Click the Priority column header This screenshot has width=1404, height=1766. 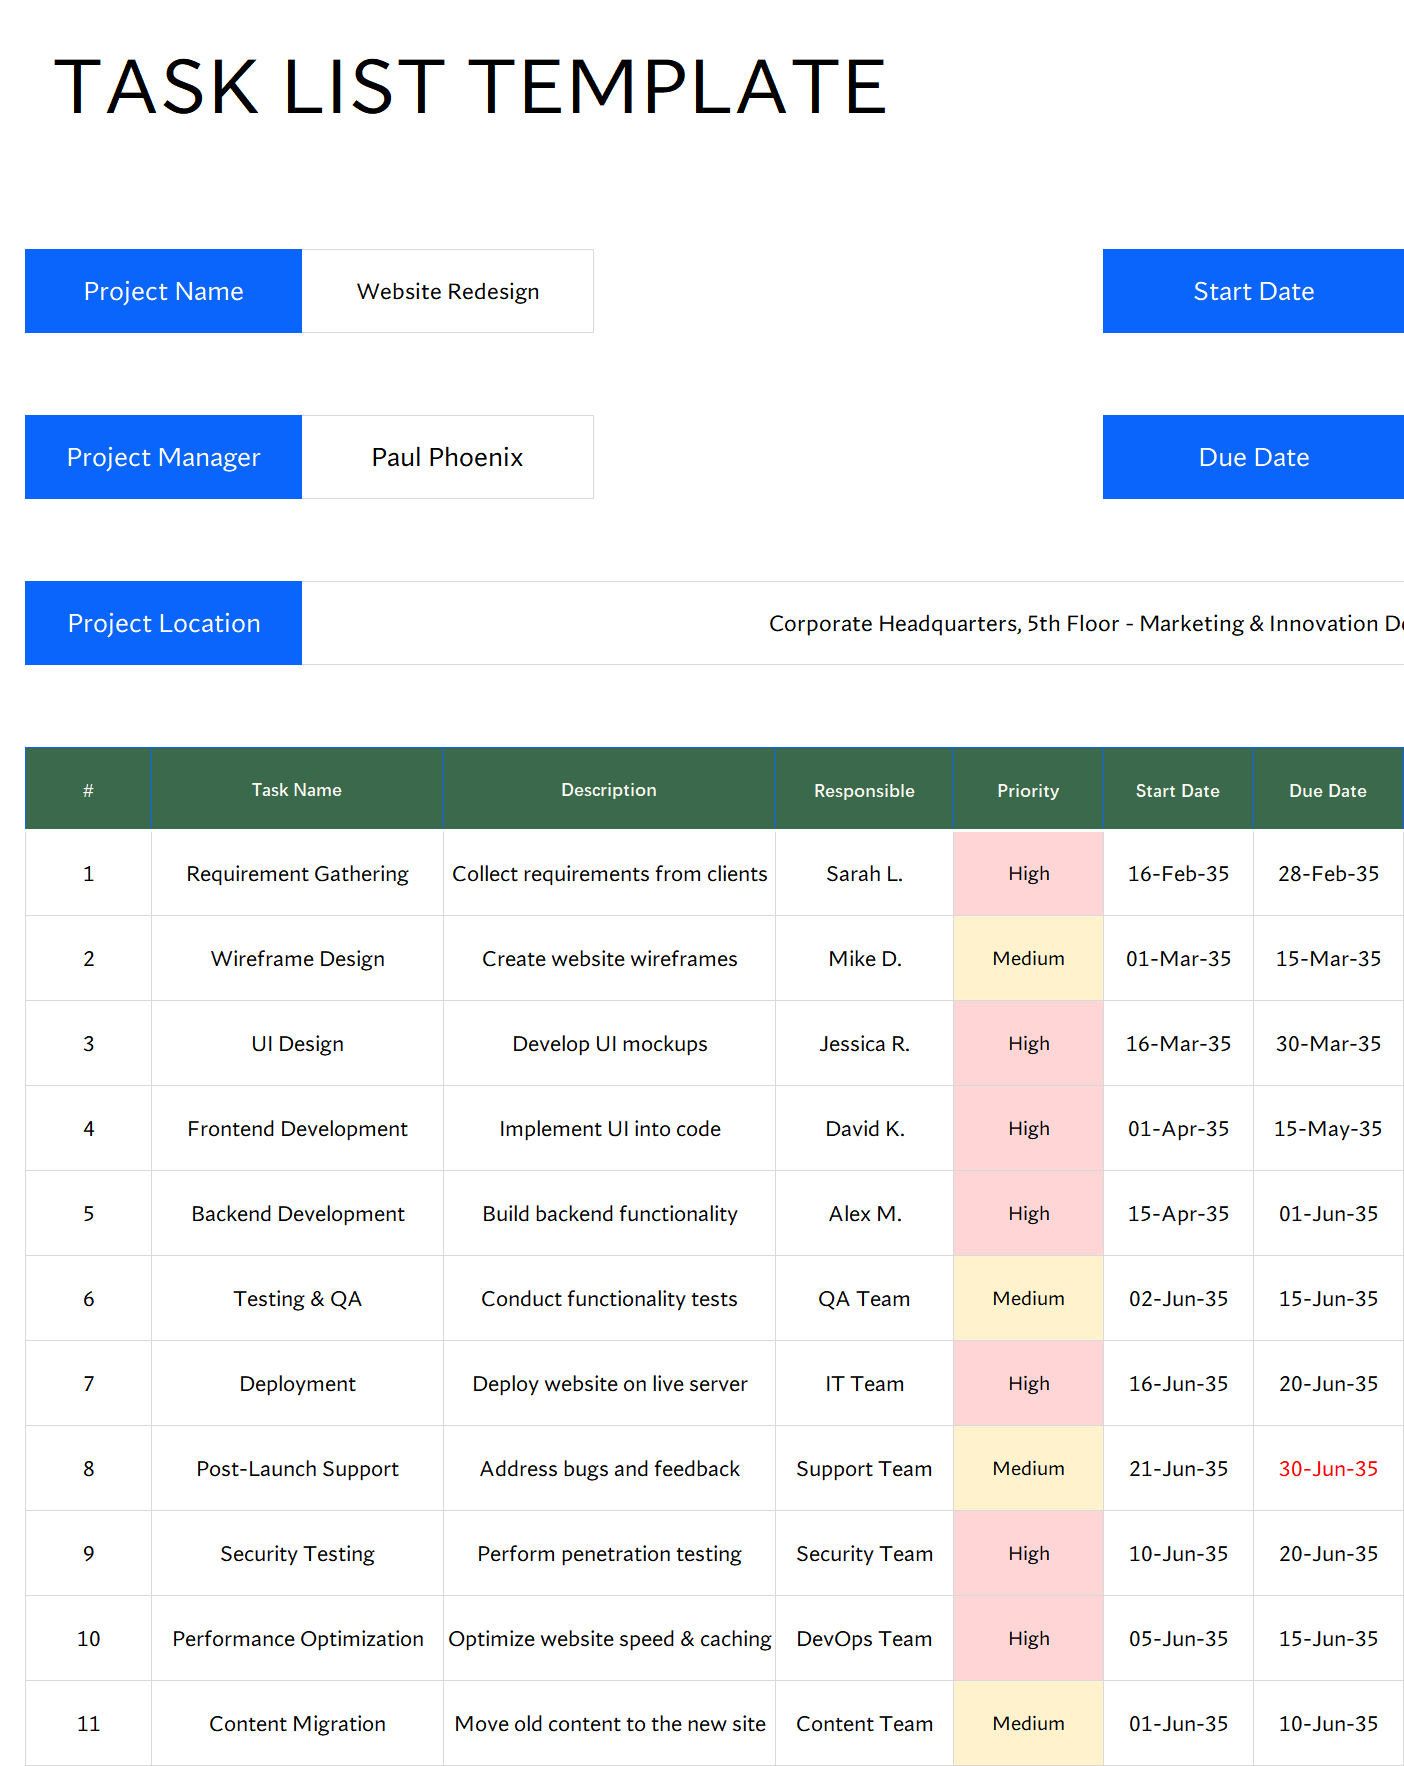pyautogui.click(x=1028, y=790)
